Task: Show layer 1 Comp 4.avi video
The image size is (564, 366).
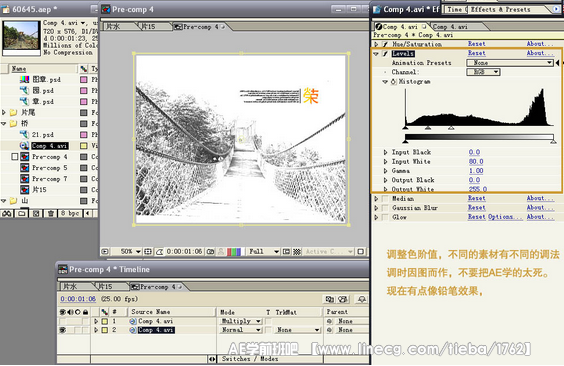Action: coord(63,321)
